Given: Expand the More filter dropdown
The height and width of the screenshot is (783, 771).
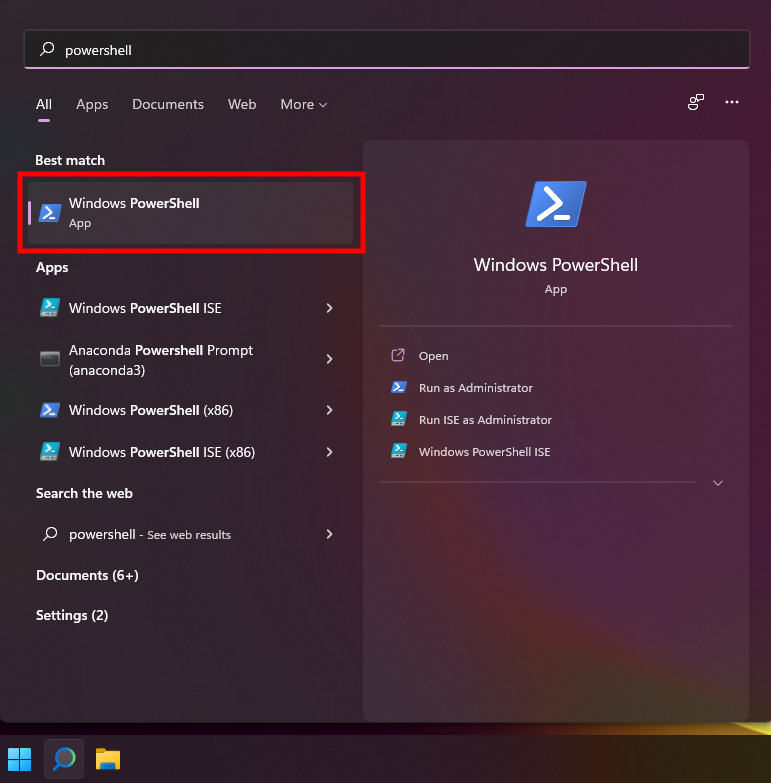Looking at the screenshot, I should [x=303, y=104].
